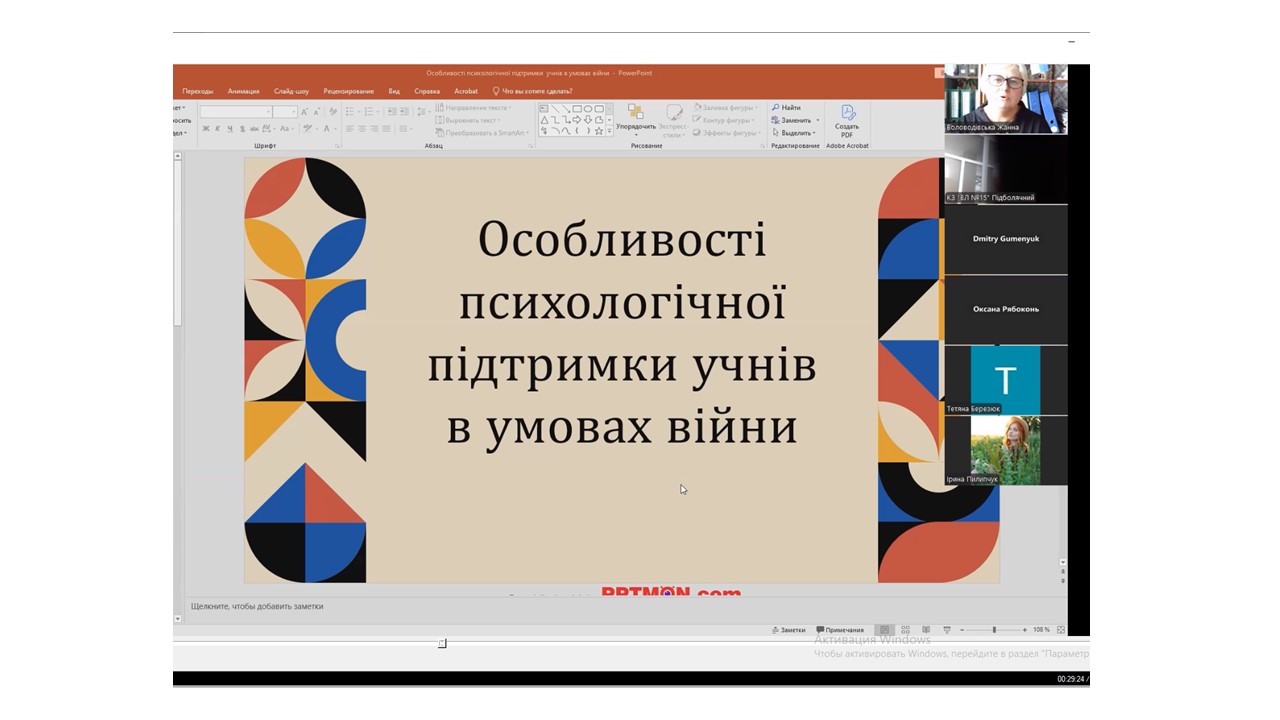1280x720 pixels.
Task: Click the bulleted list icon
Action: point(352,111)
